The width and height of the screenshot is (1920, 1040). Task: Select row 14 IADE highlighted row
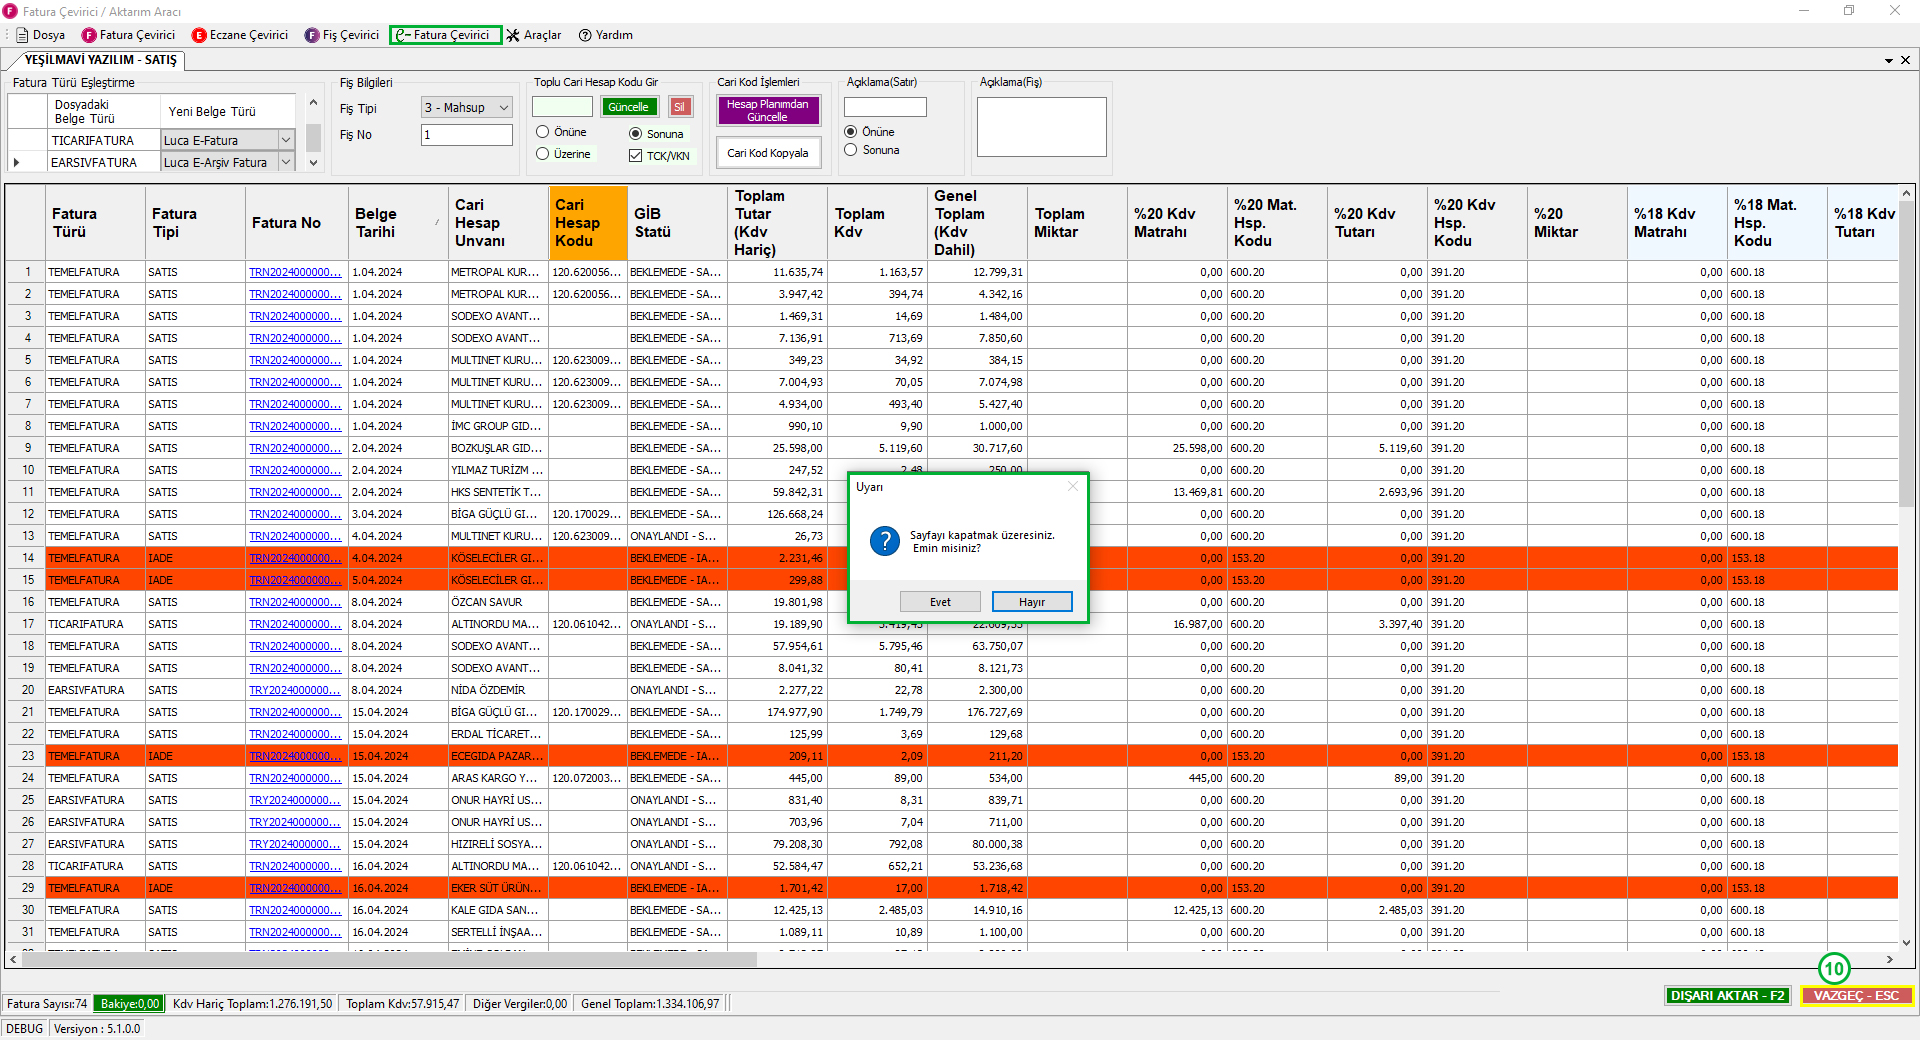(952, 558)
